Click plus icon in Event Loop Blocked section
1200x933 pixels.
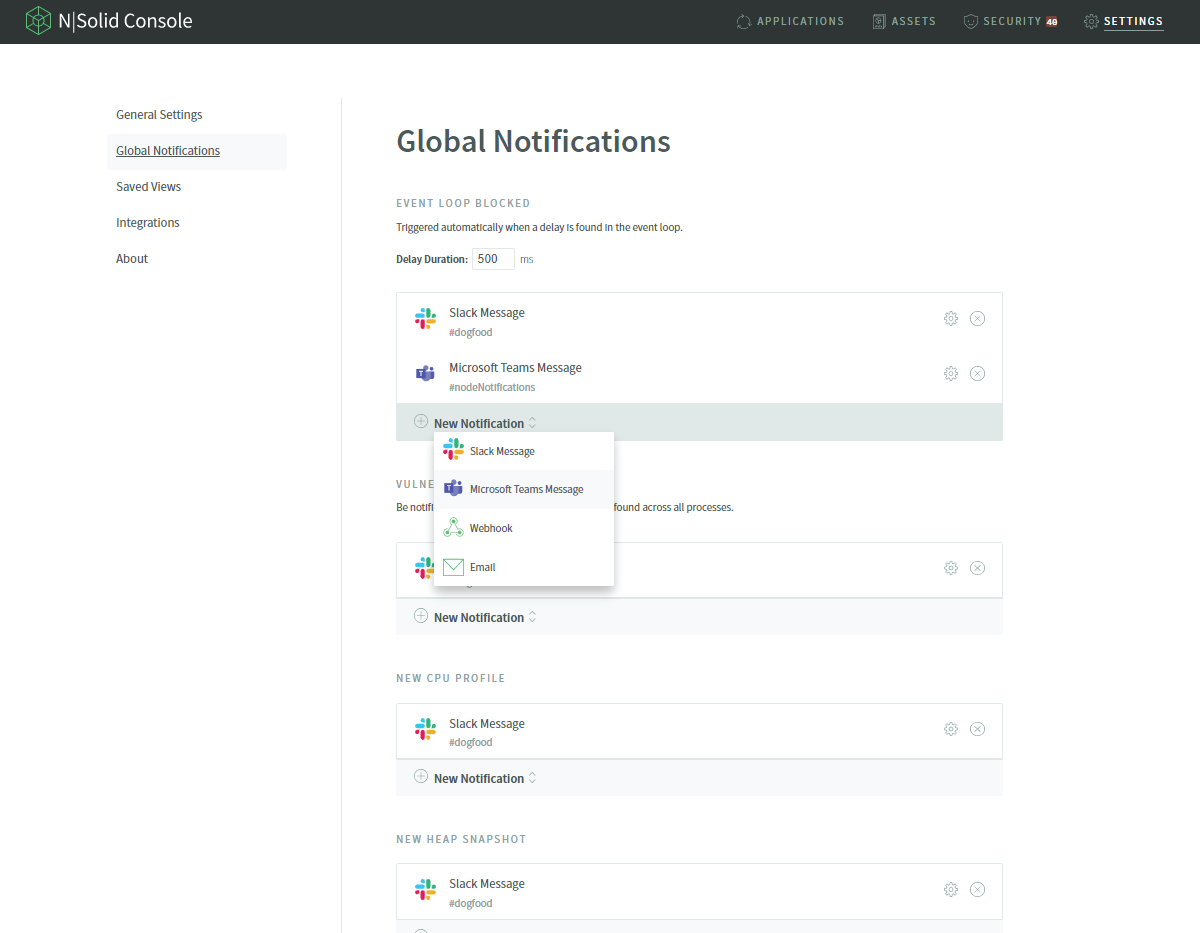(421, 422)
